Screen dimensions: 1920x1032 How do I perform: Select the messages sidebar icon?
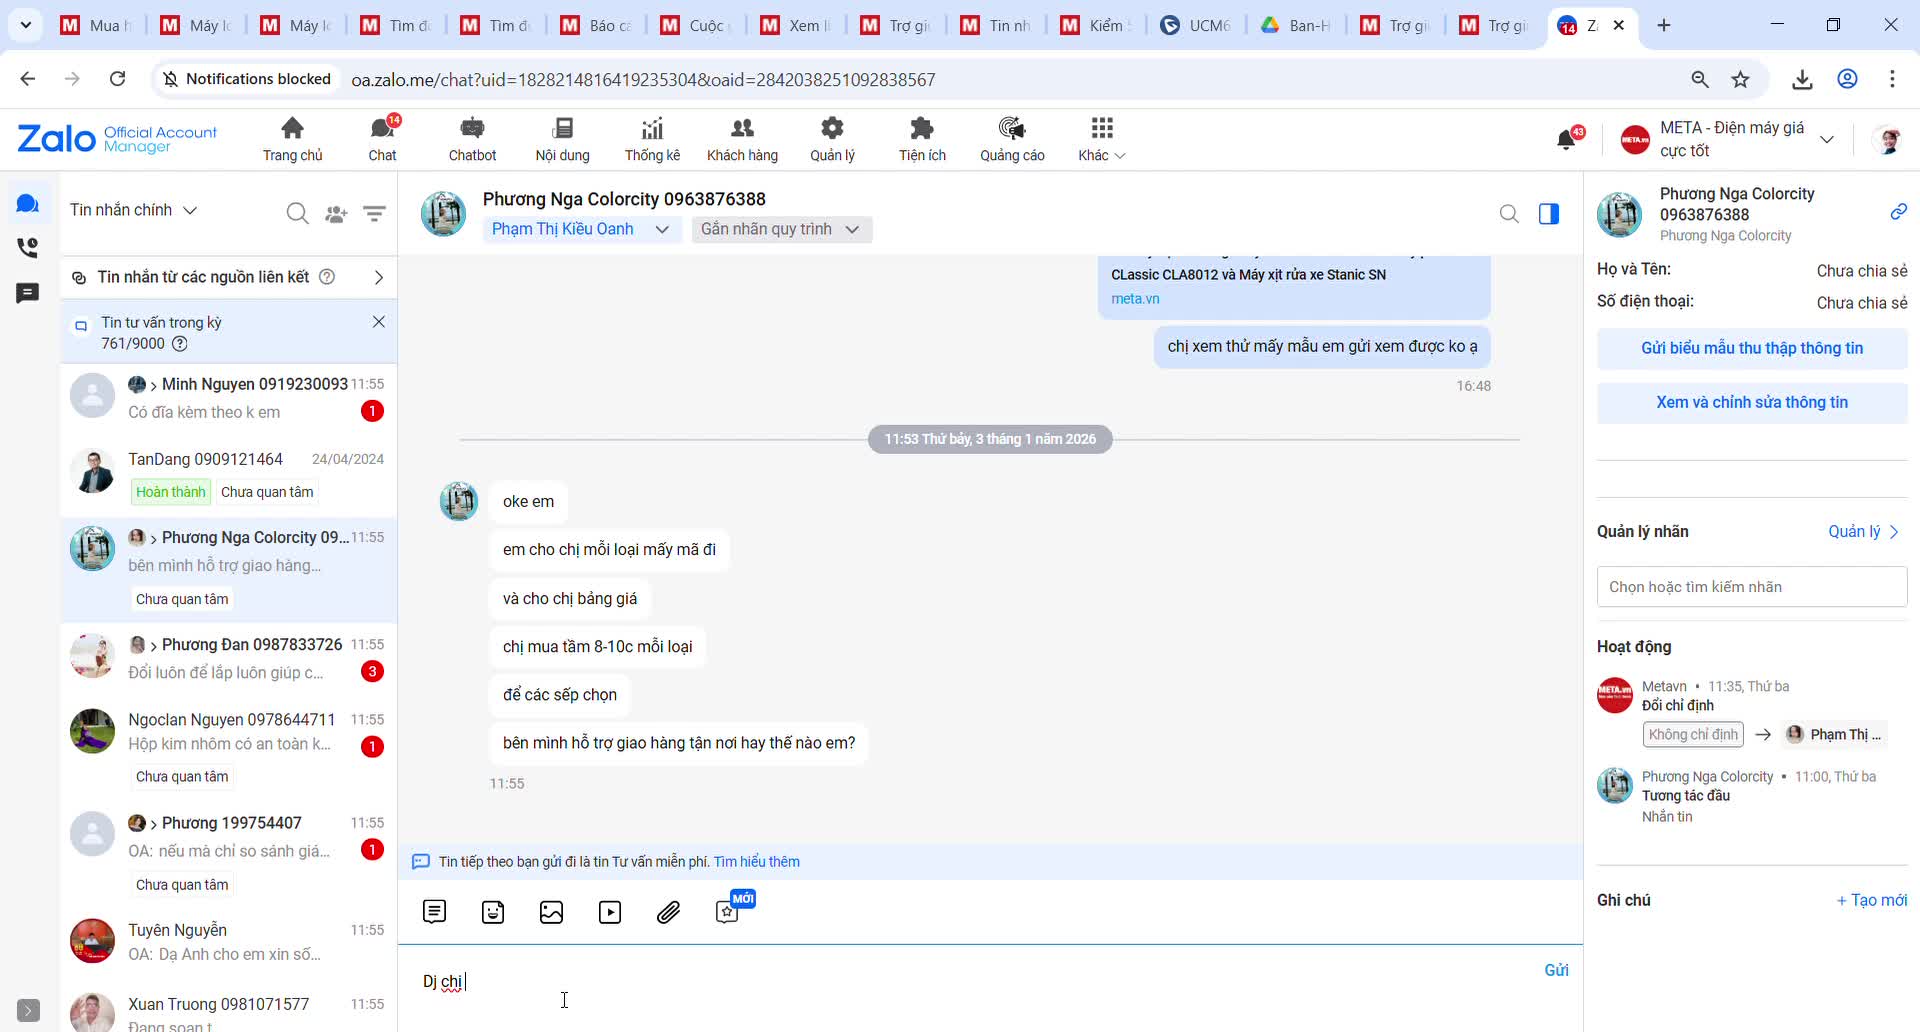pos(28,204)
